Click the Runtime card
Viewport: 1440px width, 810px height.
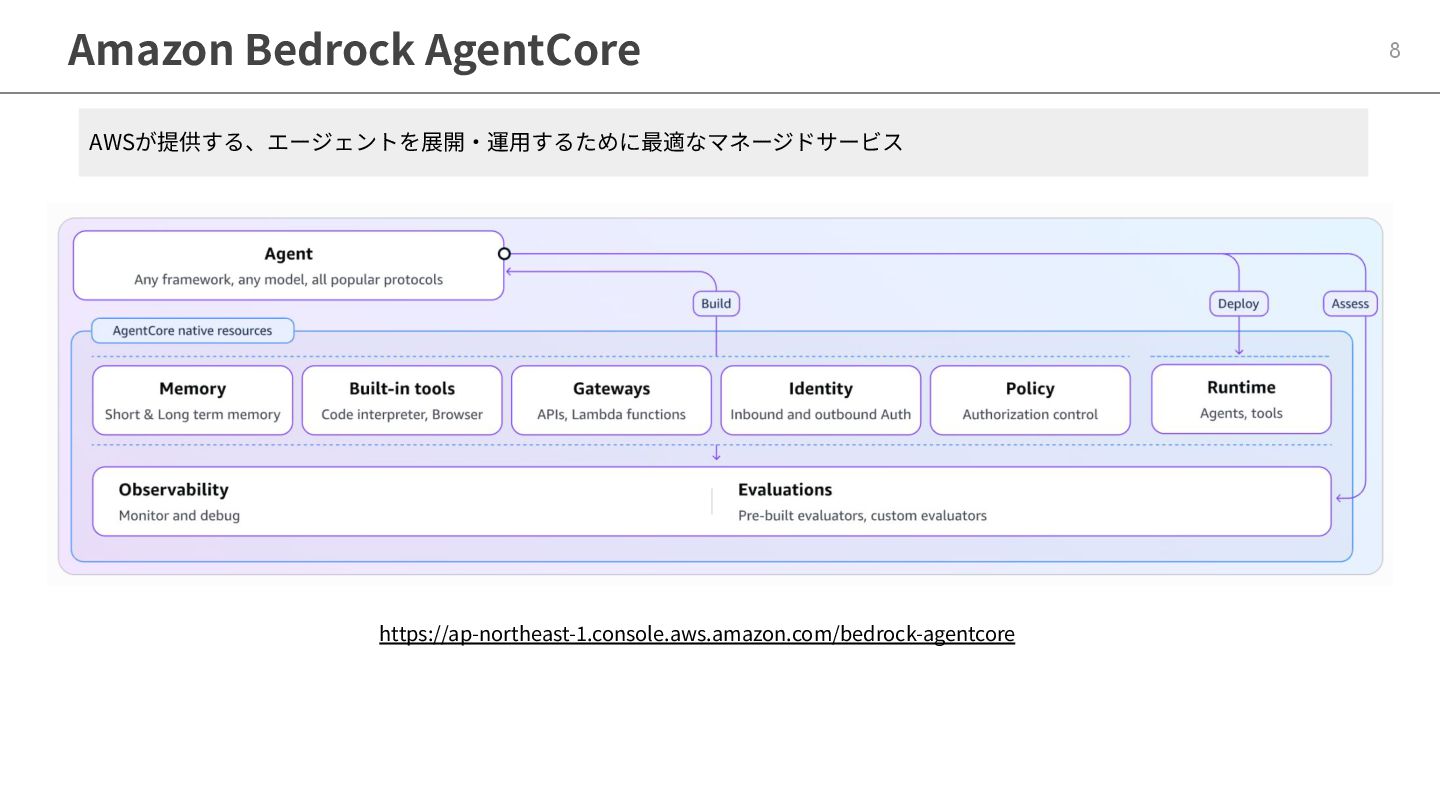coord(1241,399)
